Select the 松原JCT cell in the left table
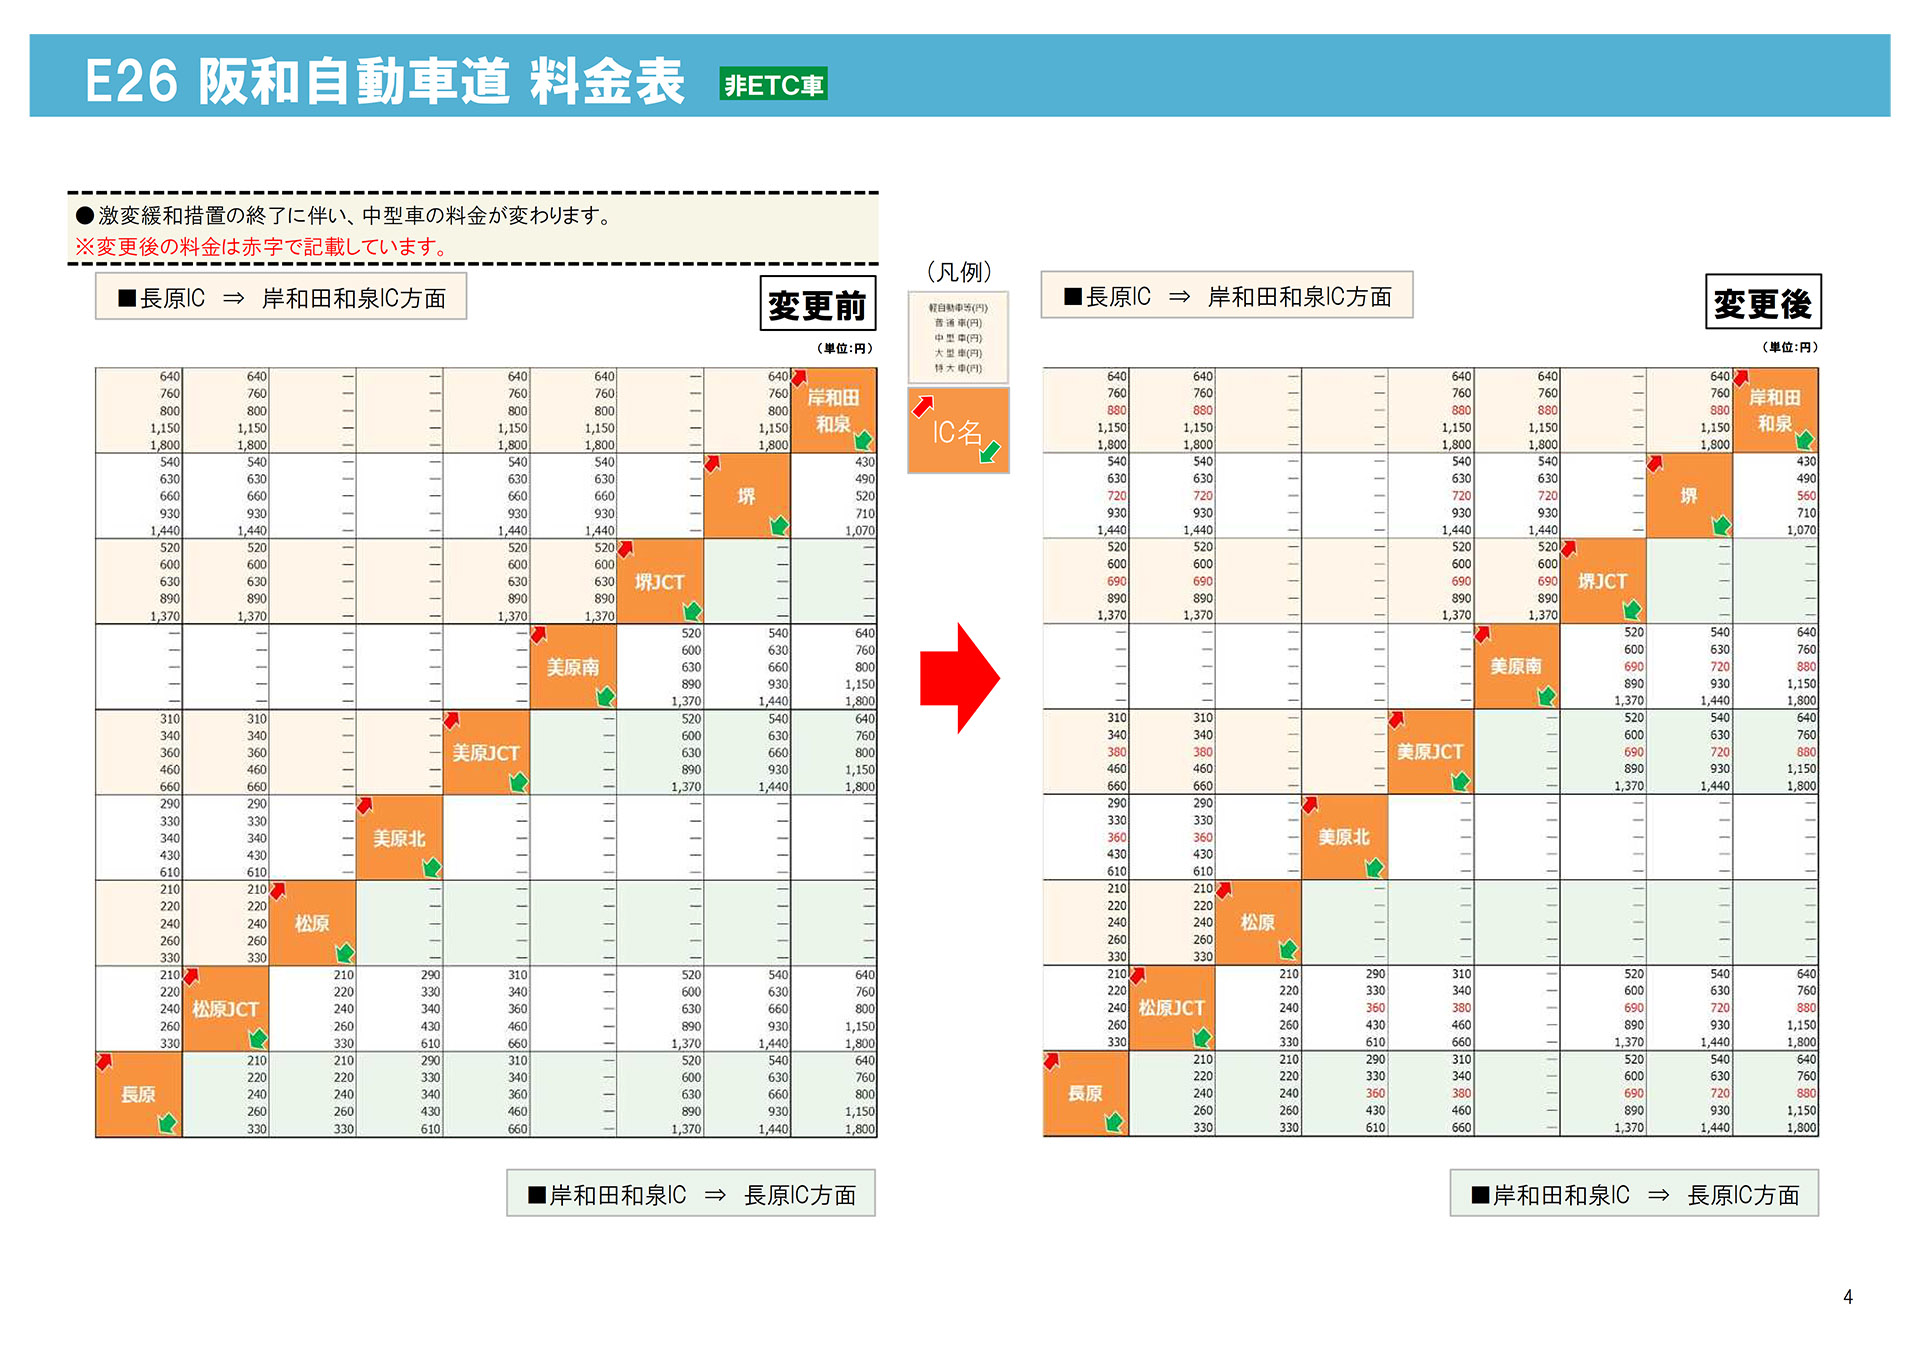 pyautogui.click(x=226, y=1009)
